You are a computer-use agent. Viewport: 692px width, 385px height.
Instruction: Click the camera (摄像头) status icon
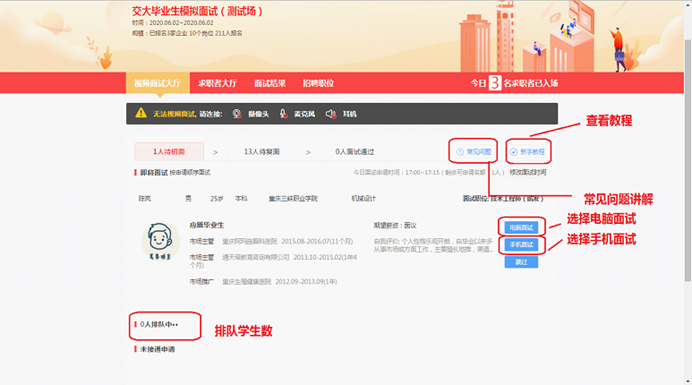[237, 114]
